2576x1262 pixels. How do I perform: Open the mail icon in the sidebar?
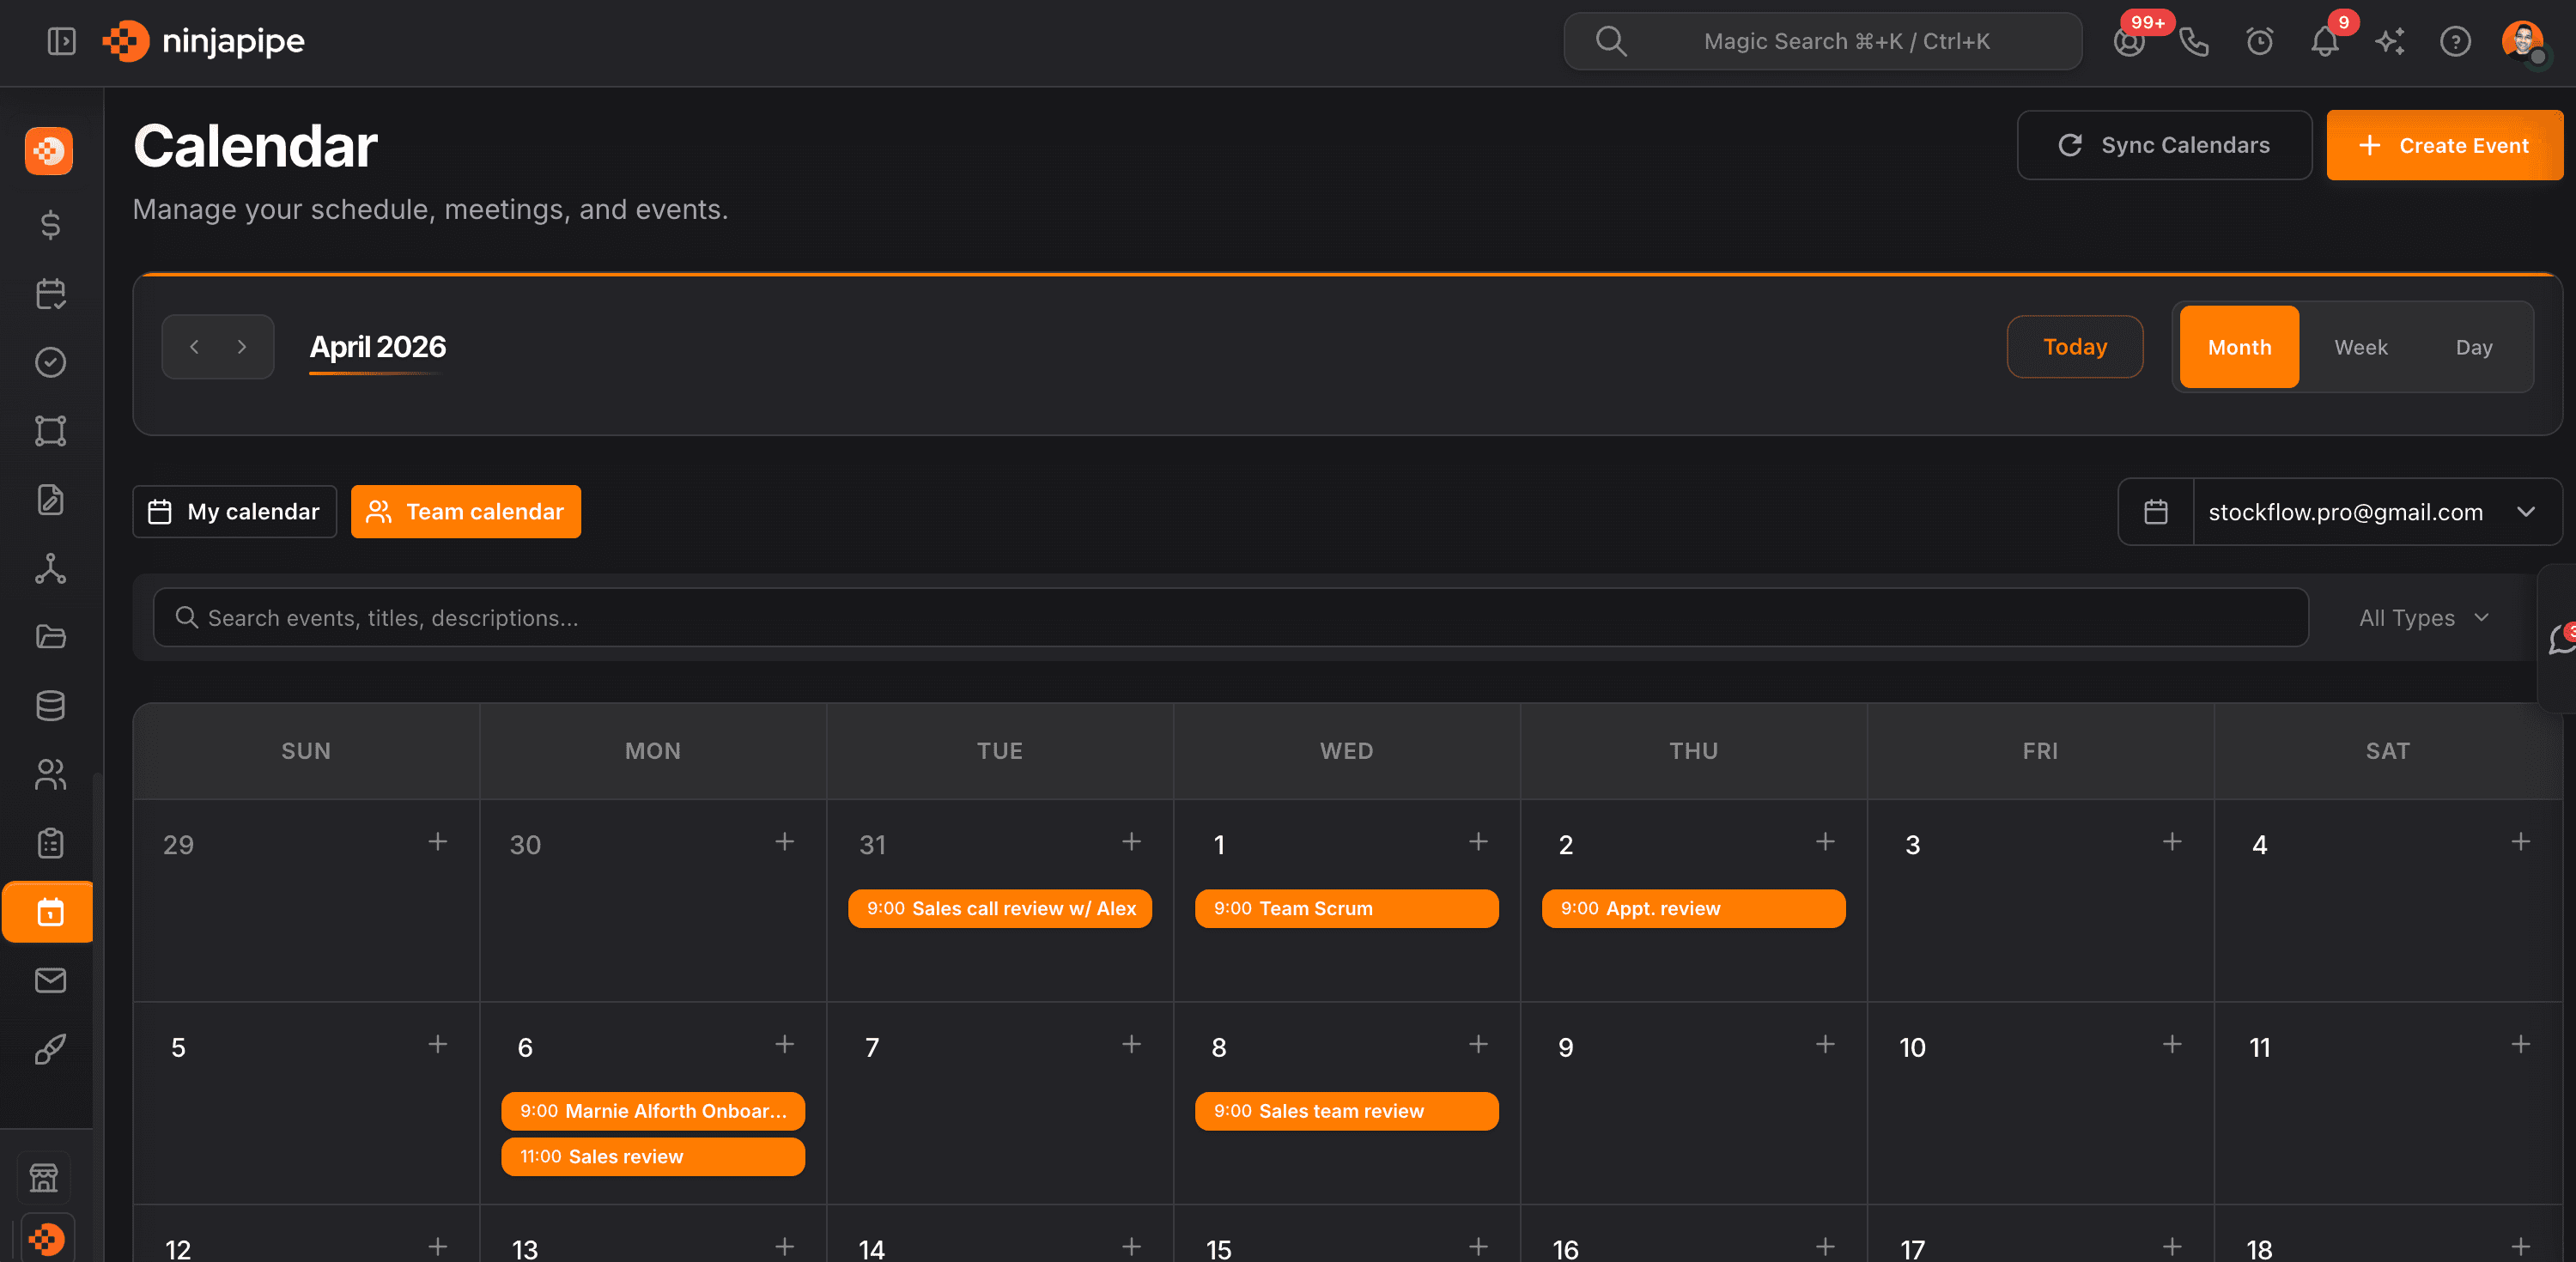(49, 980)
